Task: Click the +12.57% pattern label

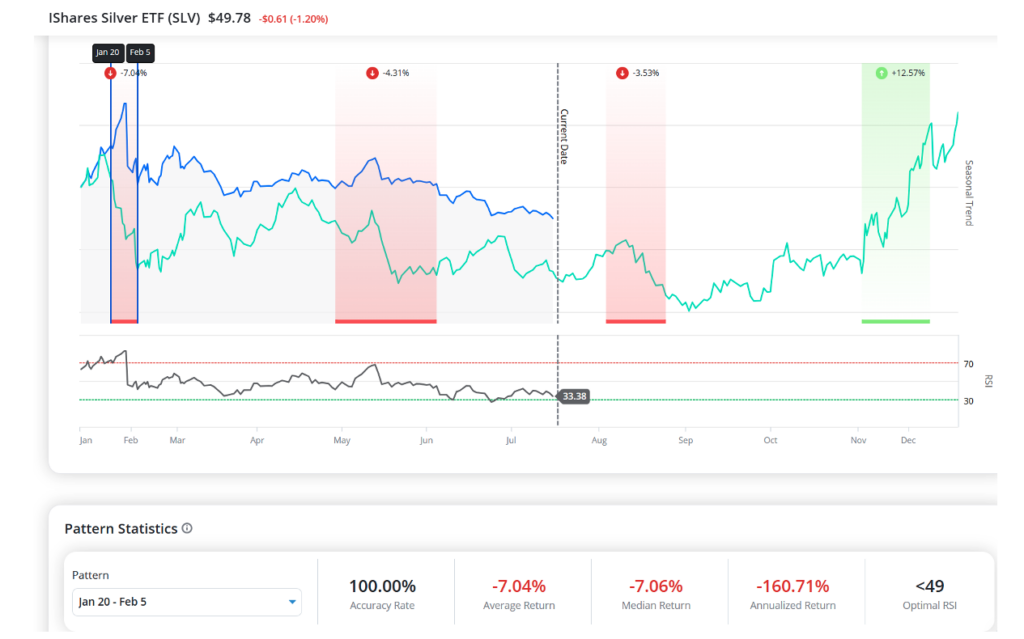Action: click(908, 73)
